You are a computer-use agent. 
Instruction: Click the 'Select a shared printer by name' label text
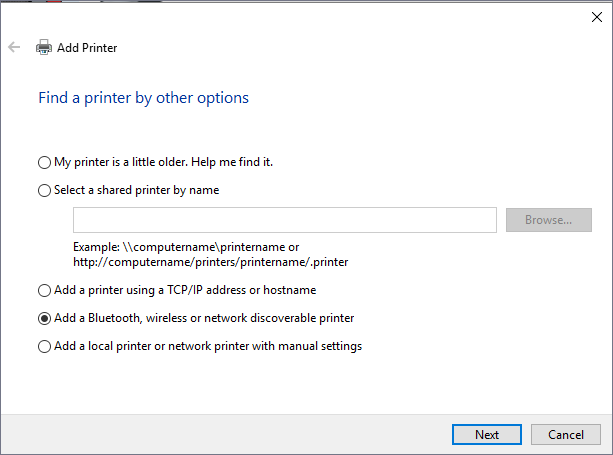pos(136,190)
